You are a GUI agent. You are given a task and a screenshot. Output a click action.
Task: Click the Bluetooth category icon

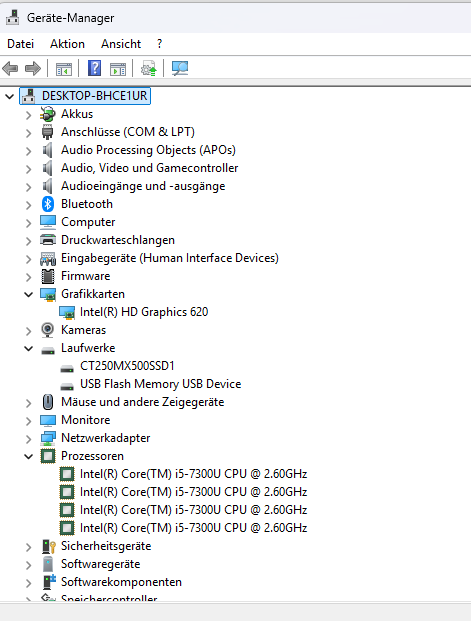(48, 204)
